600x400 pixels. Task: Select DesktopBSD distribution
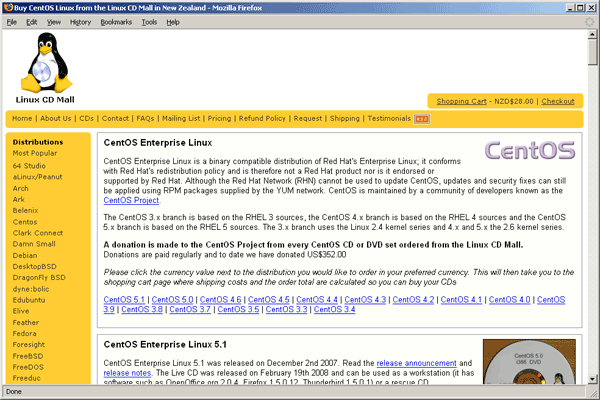pyautogui.click(x=34, y=267)
